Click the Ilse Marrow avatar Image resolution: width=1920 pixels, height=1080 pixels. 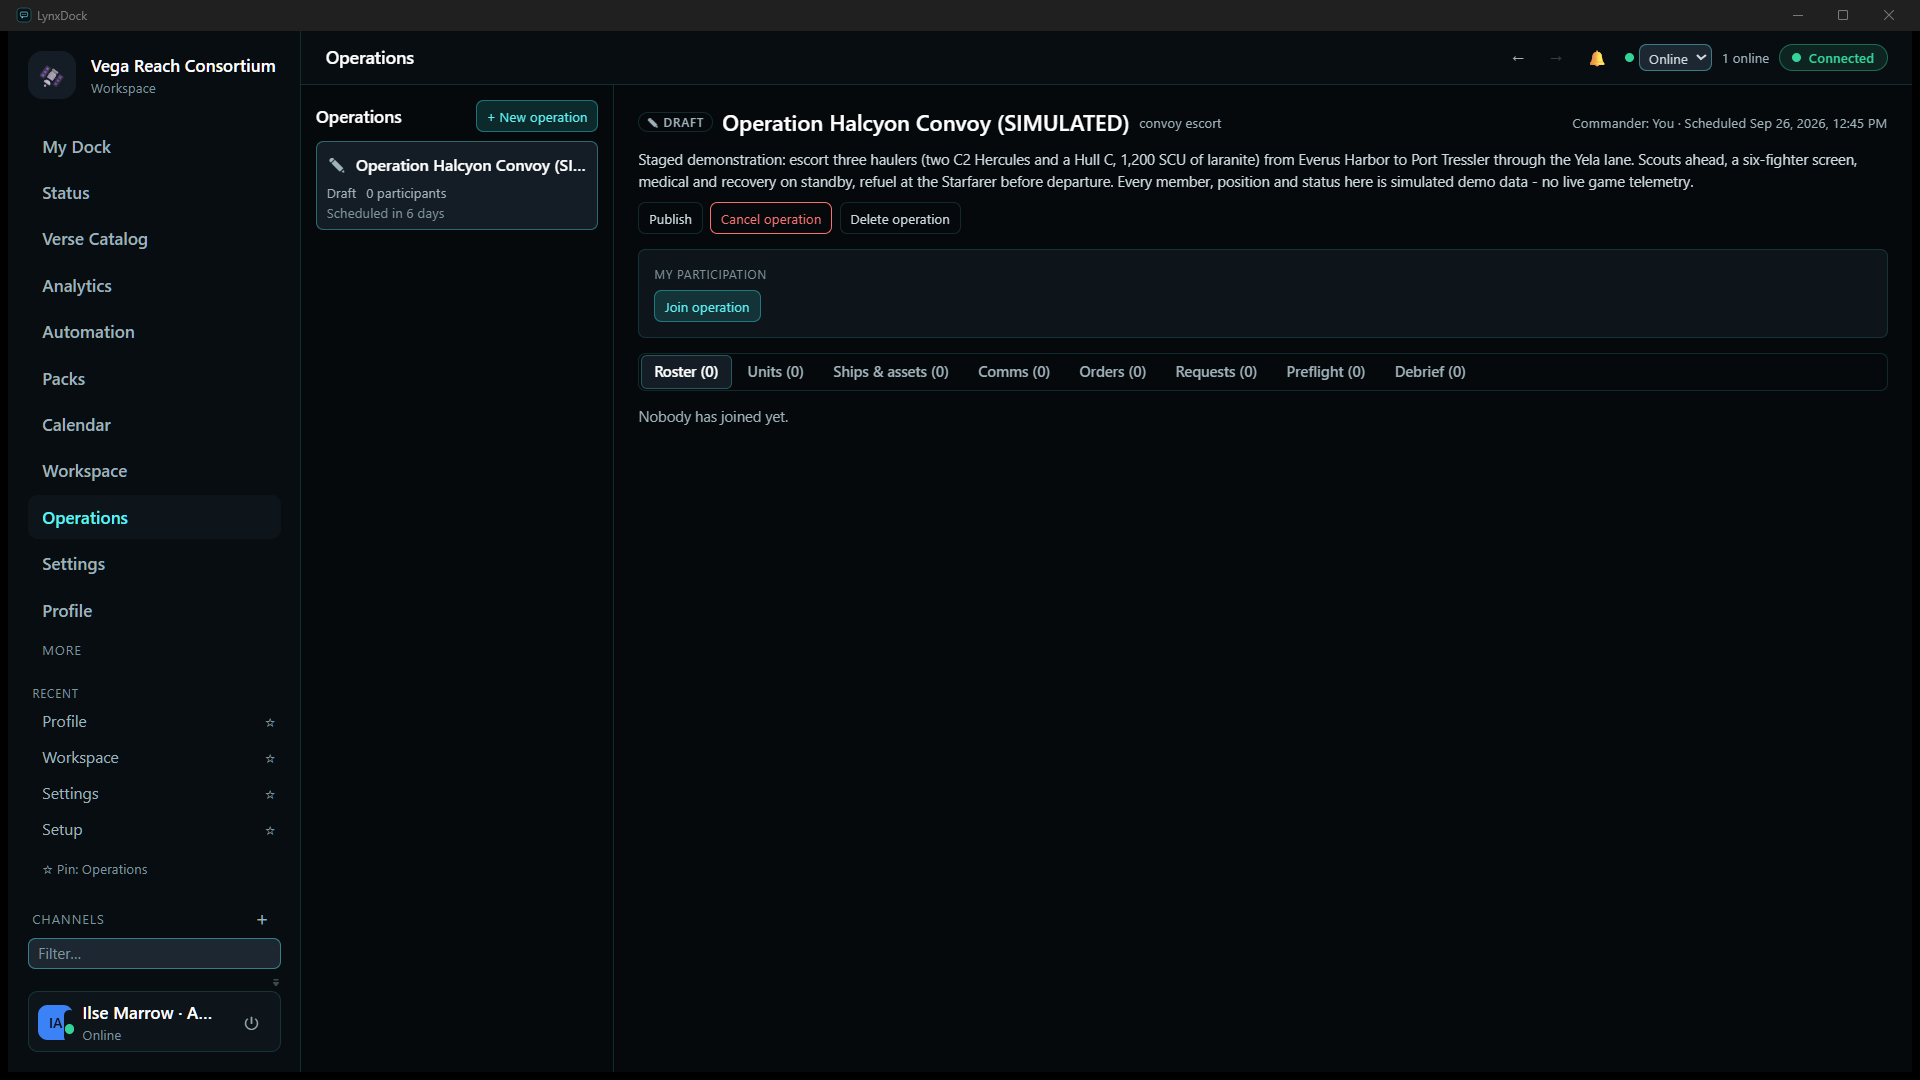(55, 1023)
